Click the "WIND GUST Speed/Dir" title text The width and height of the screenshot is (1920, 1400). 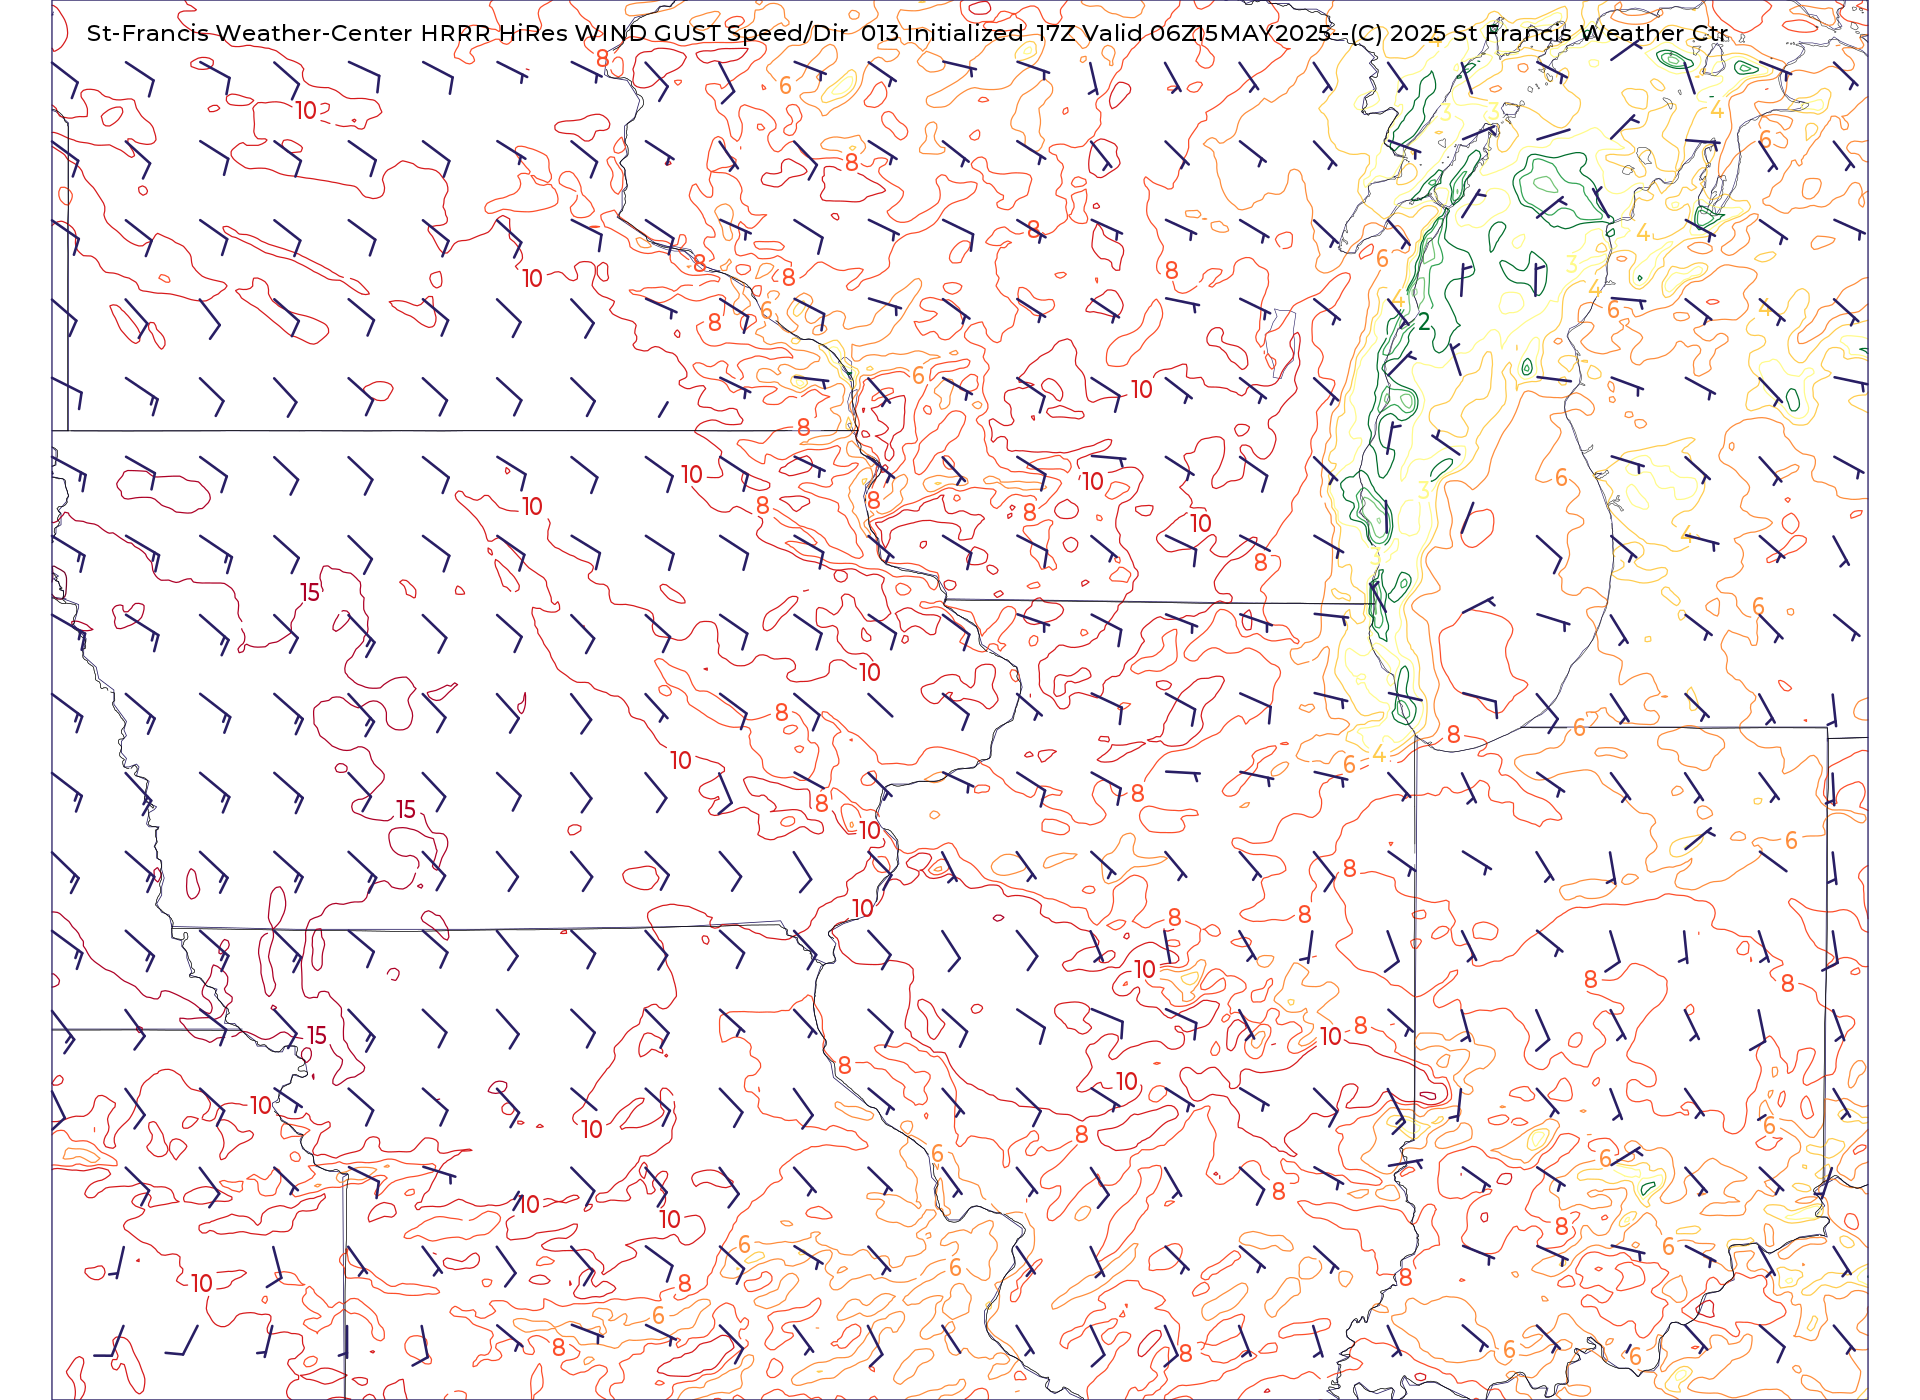tap(711, 33)
